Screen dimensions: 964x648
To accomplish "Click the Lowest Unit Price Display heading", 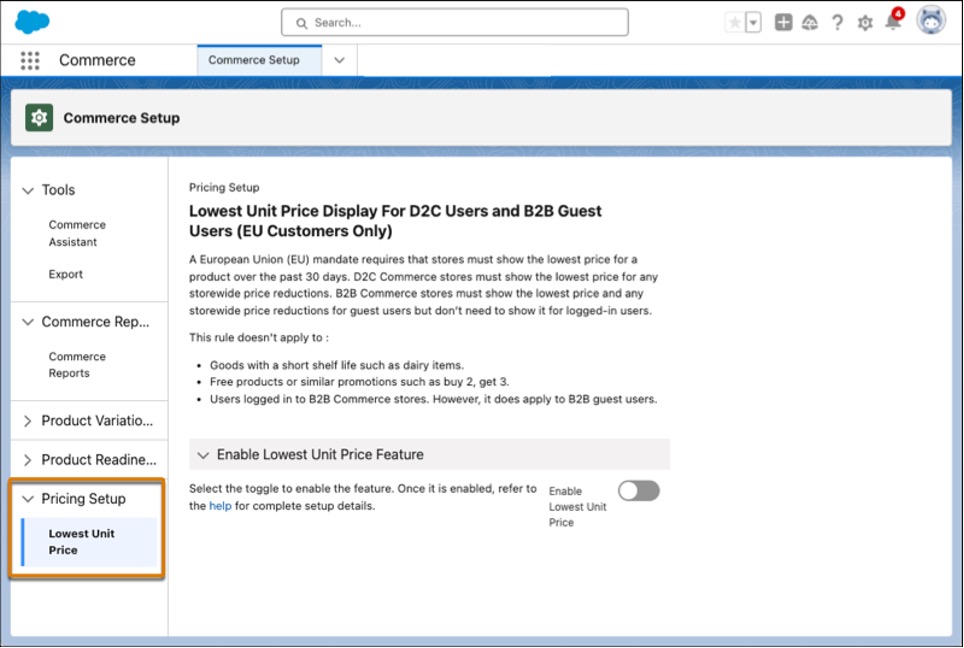I will (395, 221).
